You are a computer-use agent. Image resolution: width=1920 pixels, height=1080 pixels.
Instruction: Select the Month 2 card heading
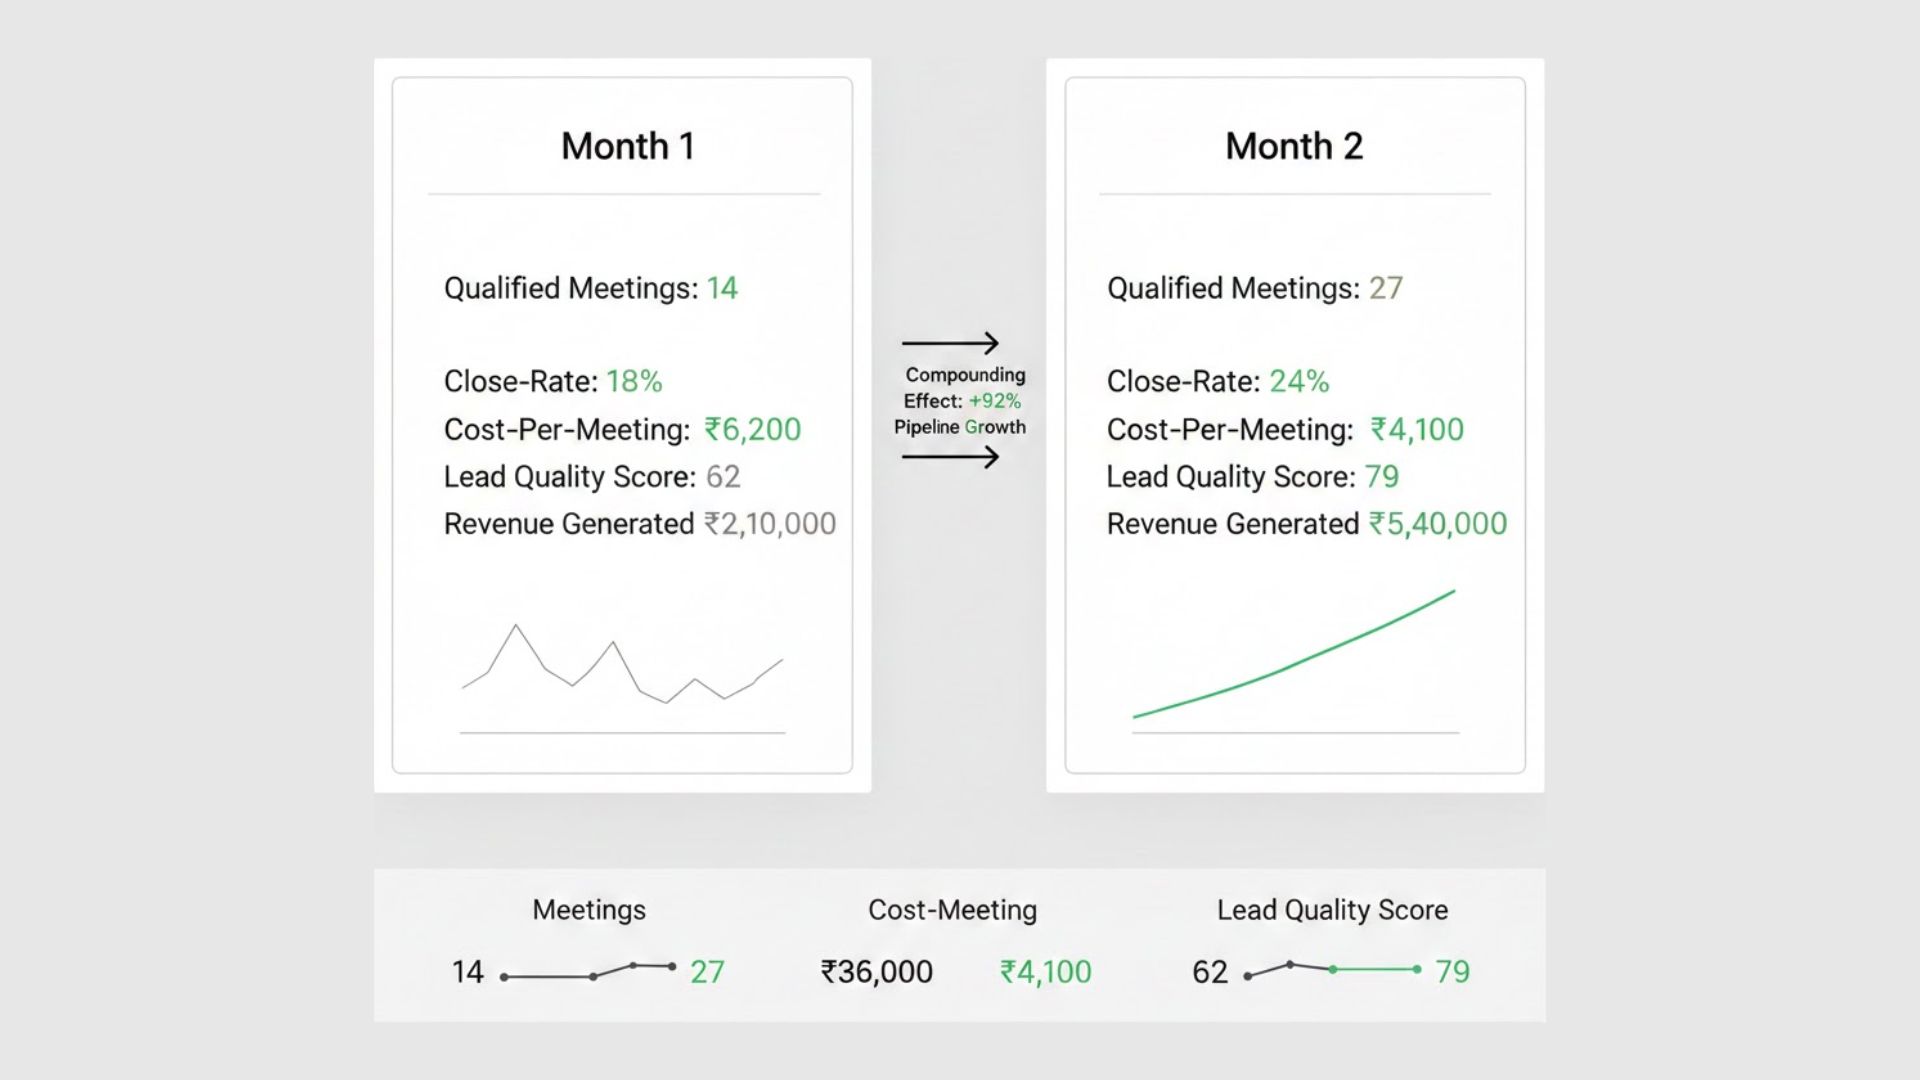pyautogui.click(x=1294, y=146)
